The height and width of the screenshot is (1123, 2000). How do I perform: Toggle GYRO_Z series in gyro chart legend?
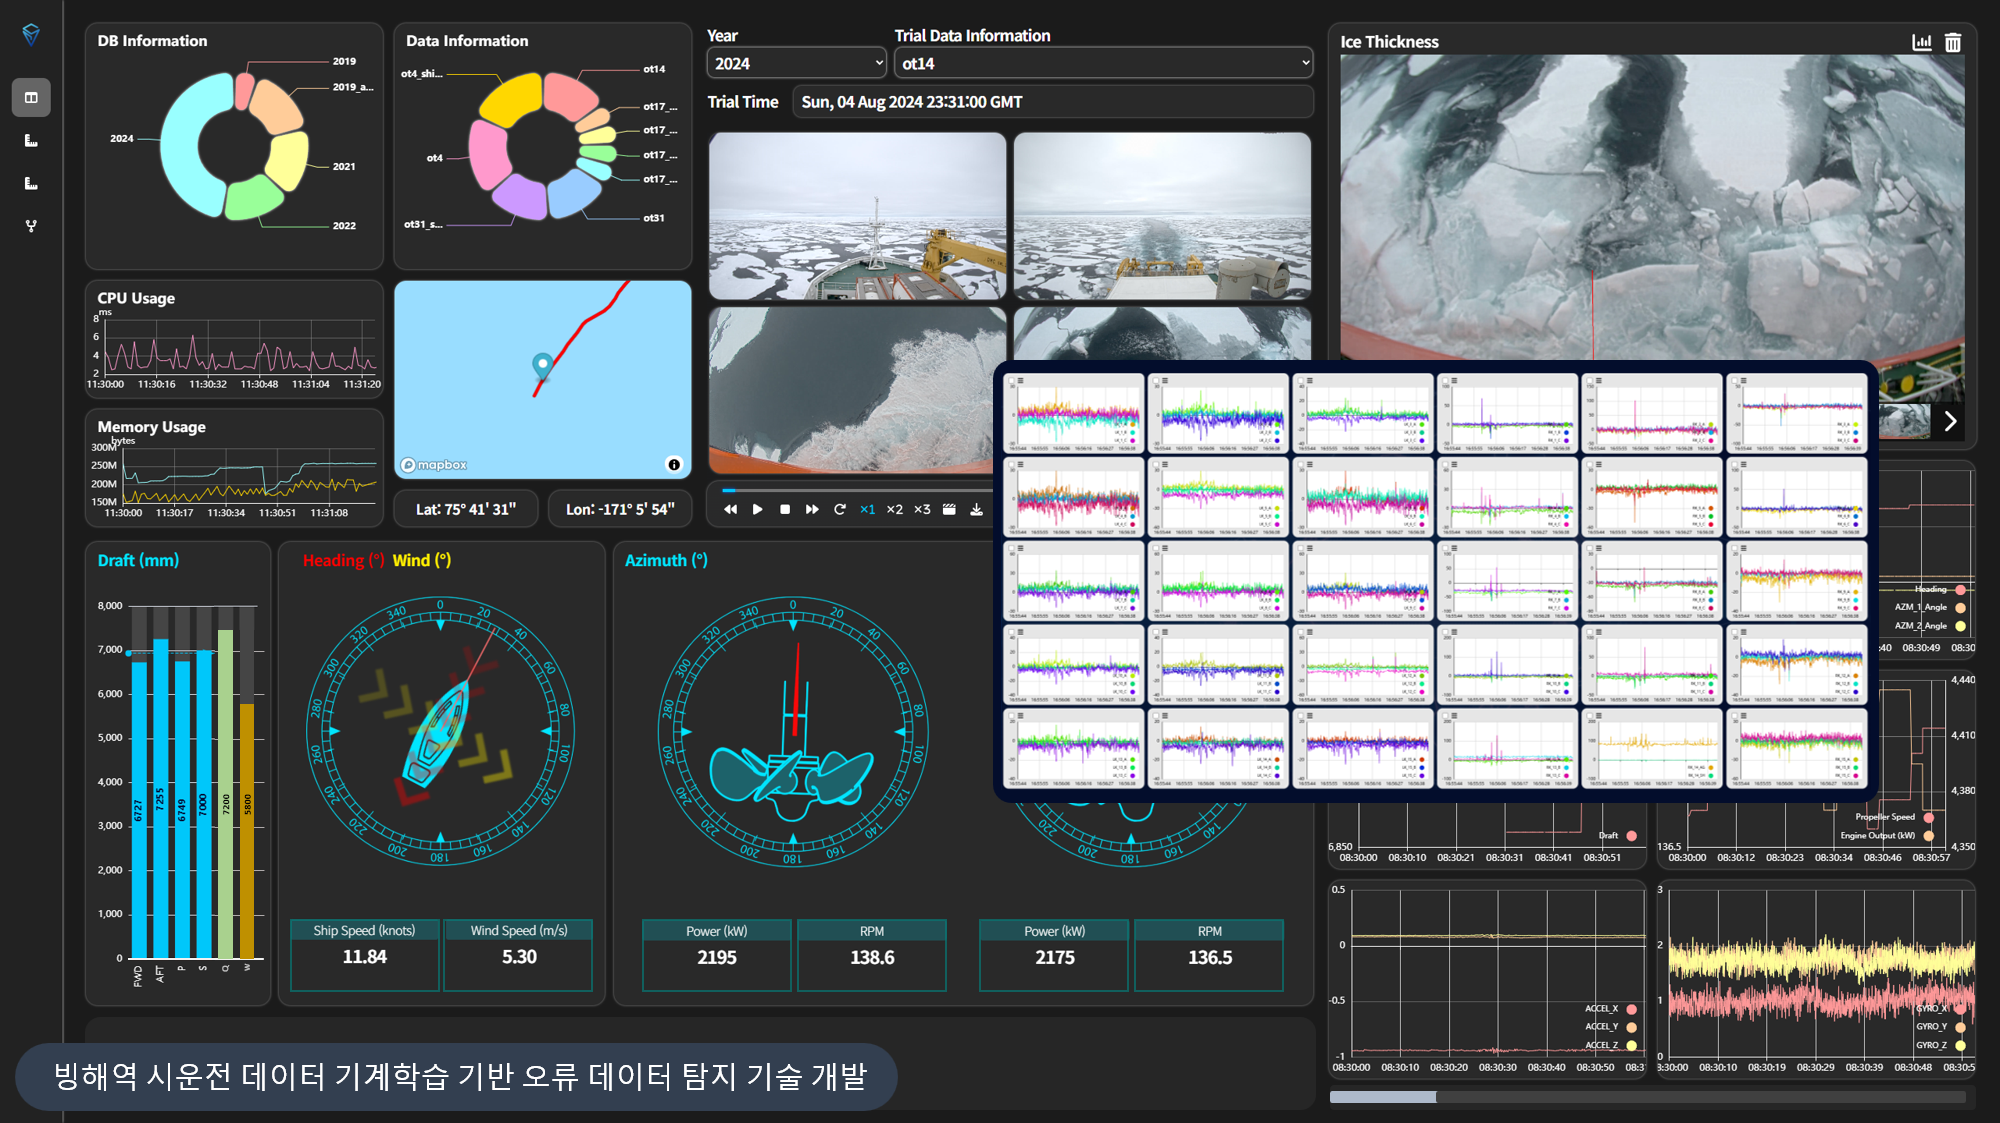coord(1960,1045)
